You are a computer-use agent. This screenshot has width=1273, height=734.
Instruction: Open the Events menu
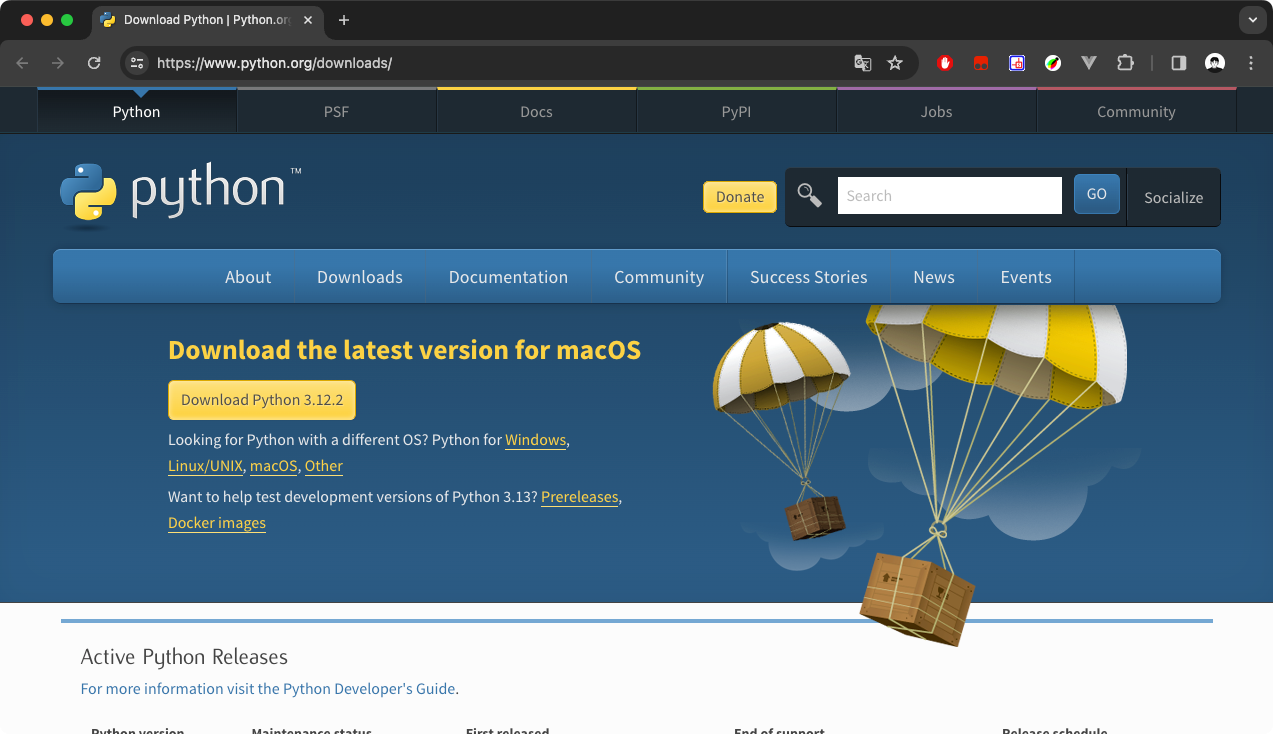pyautogui.click(x=1026, y=277)
